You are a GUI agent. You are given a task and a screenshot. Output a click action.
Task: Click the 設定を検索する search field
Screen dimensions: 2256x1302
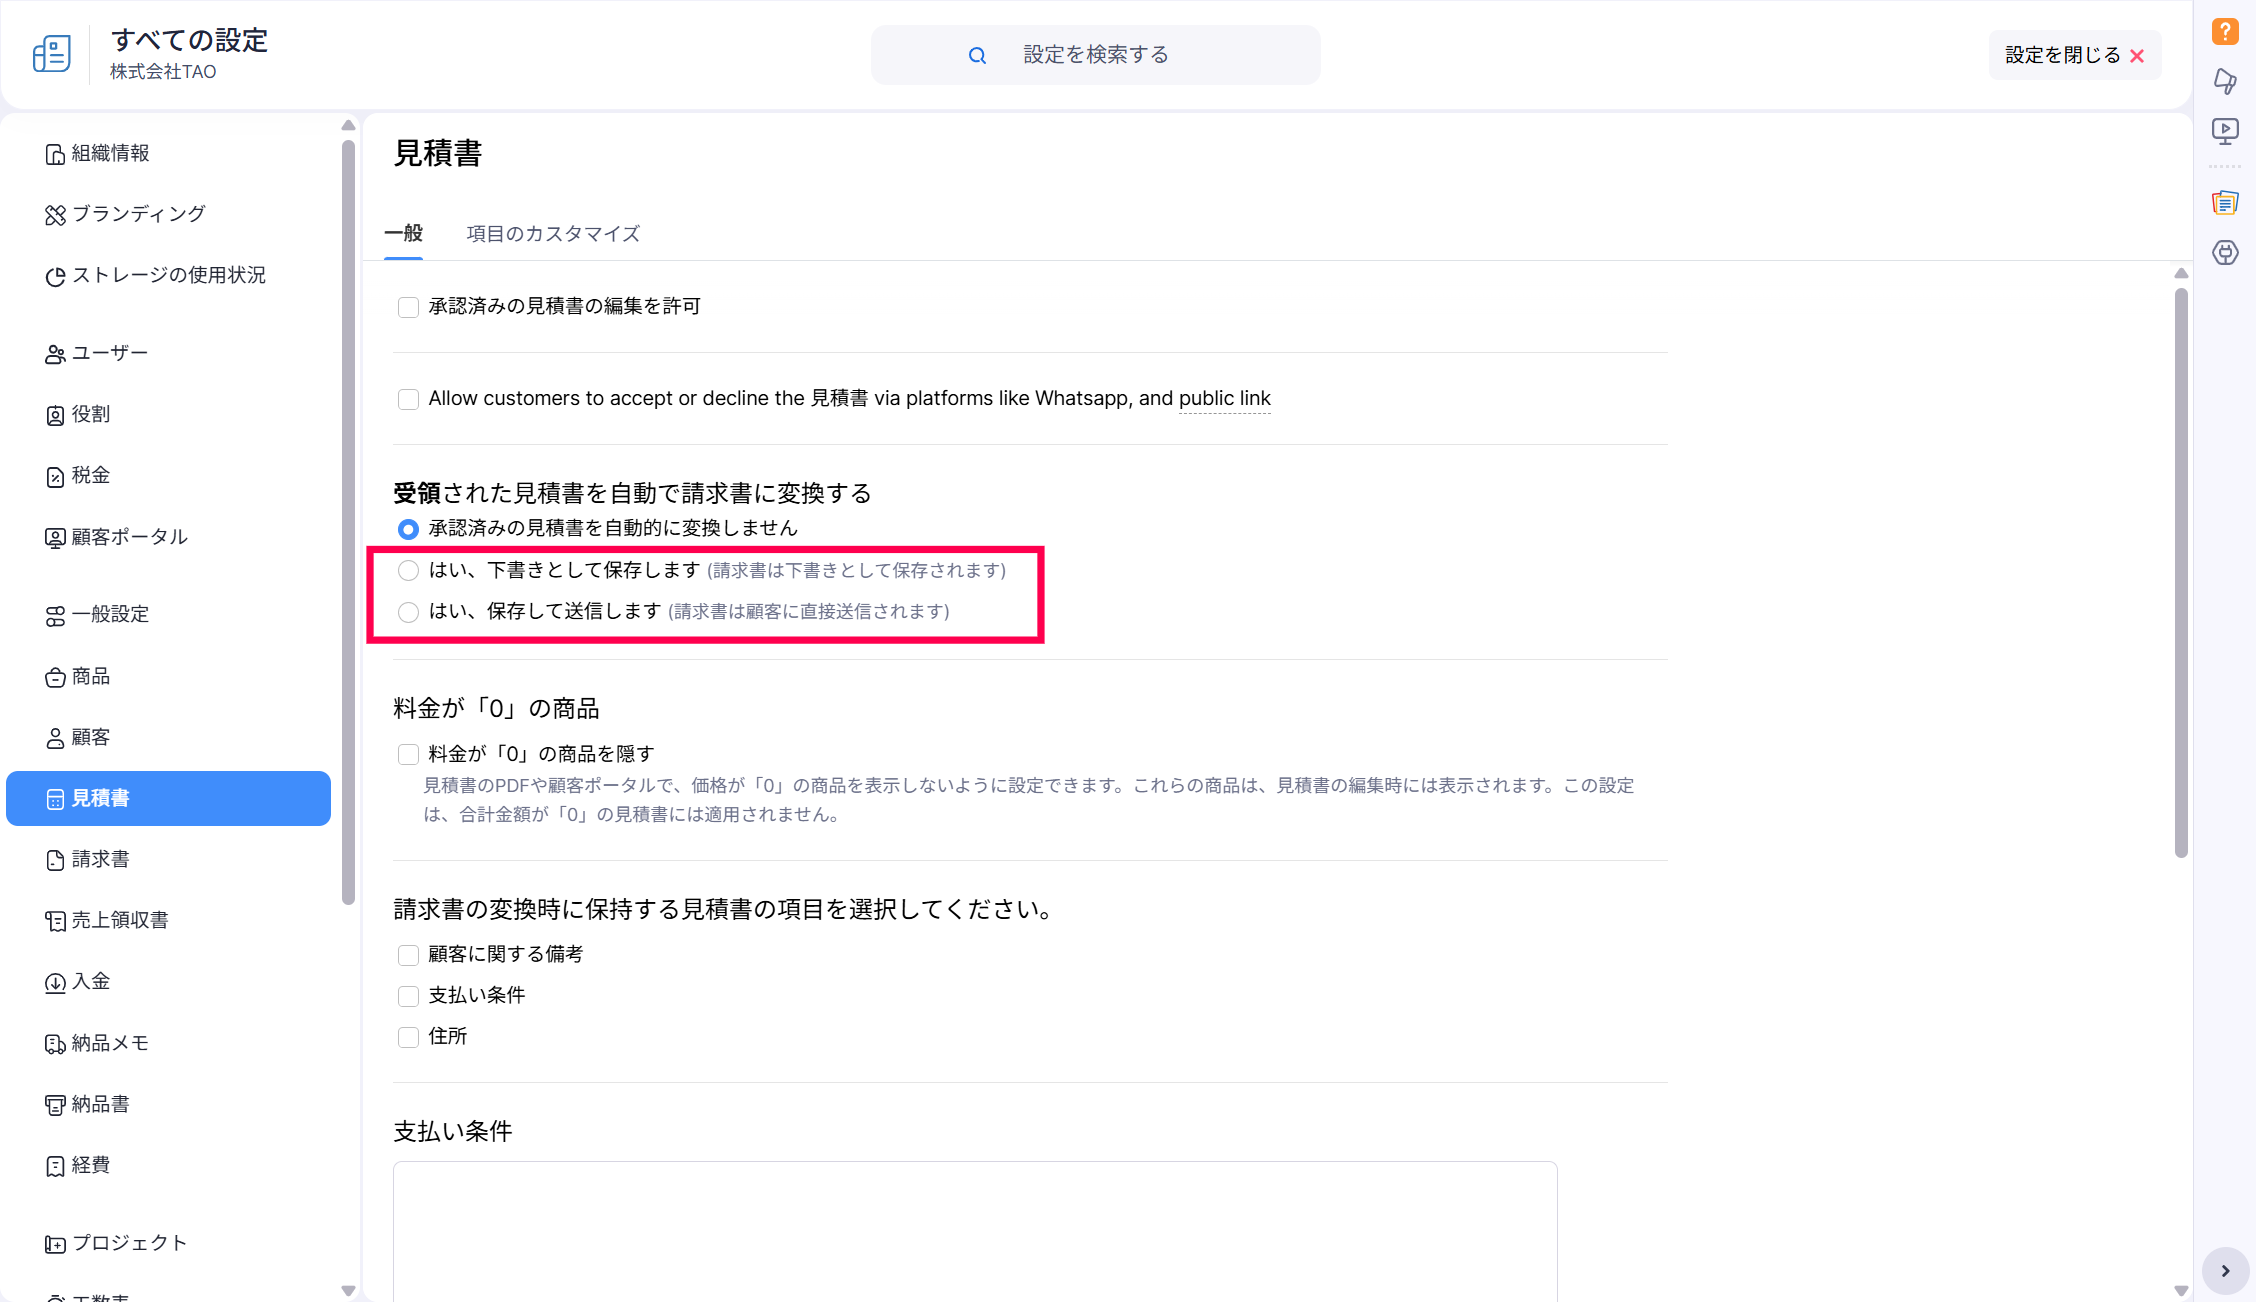1095,55
